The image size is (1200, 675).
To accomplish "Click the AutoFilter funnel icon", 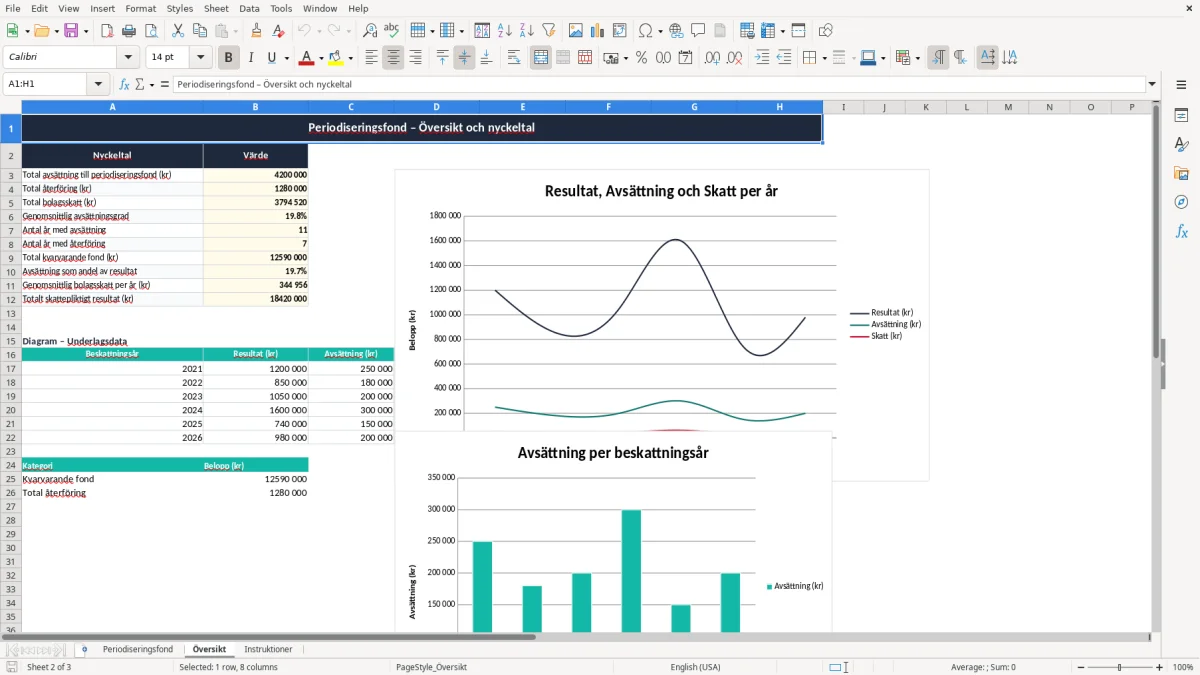I will coord(548,31).
